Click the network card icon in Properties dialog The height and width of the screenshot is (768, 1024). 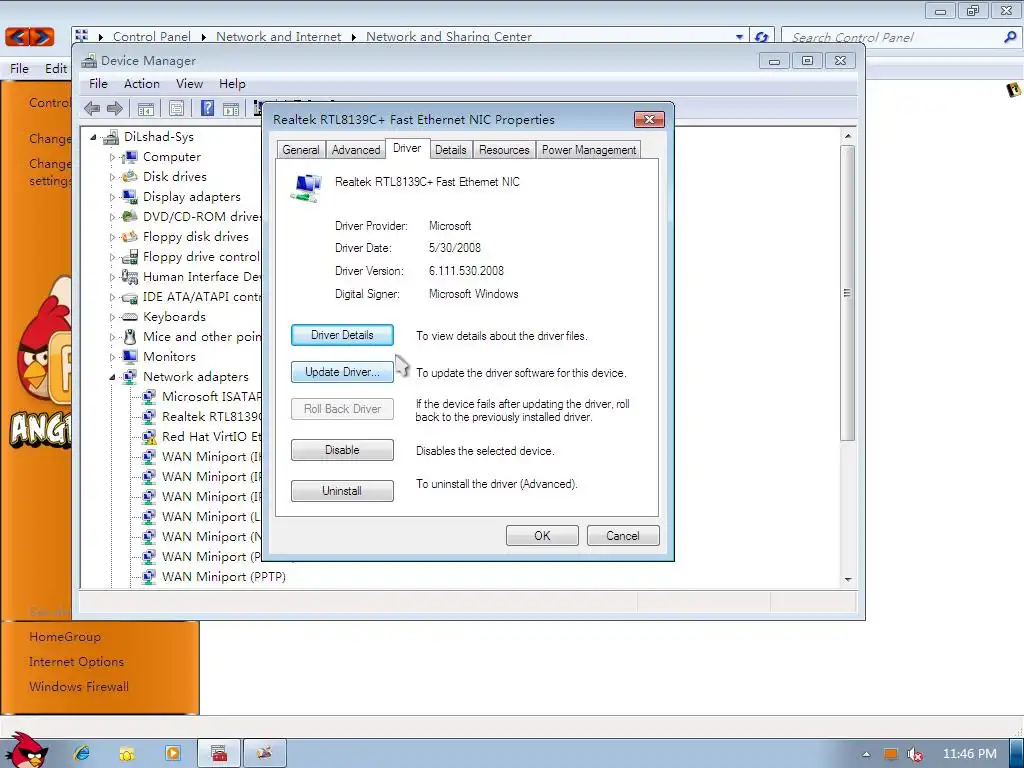click(x=306, y=188)
